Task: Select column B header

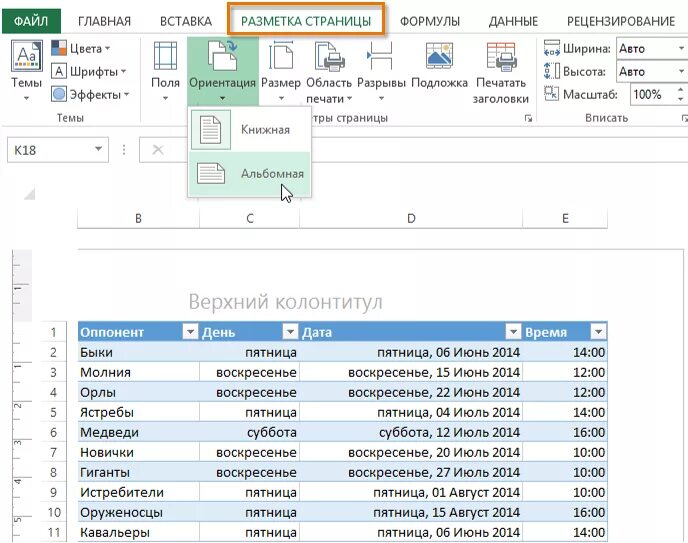Action: 138,218
